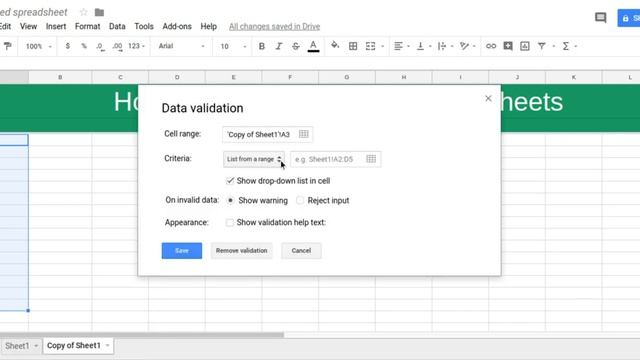The width and height of the screenshot is (640, 360).
Task: Open the Arial font dropdown
Action: 181,46
